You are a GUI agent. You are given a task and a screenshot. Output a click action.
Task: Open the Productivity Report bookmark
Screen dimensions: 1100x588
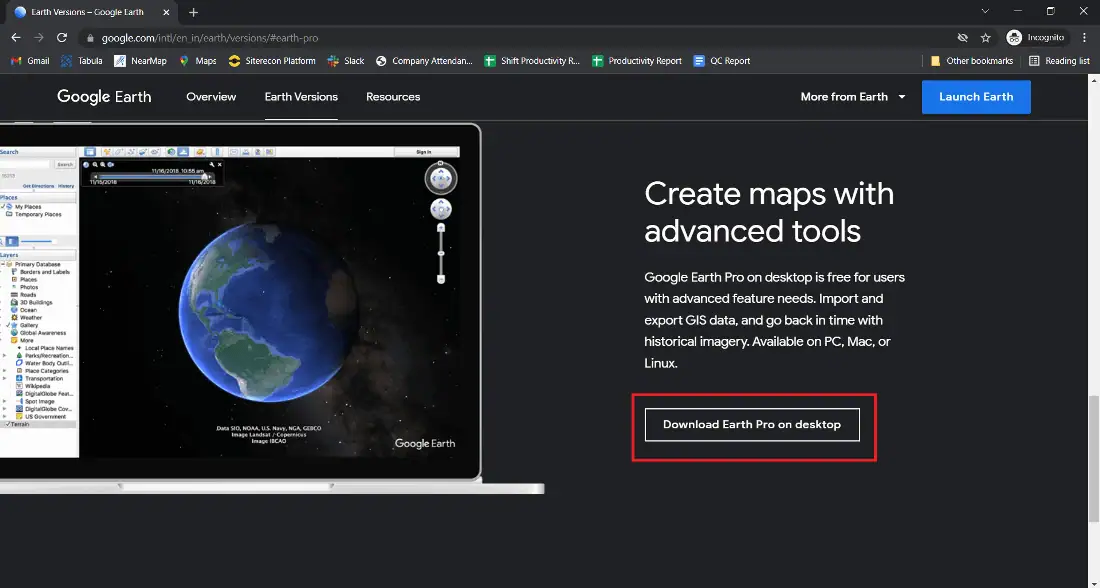(x=637, y=61)
